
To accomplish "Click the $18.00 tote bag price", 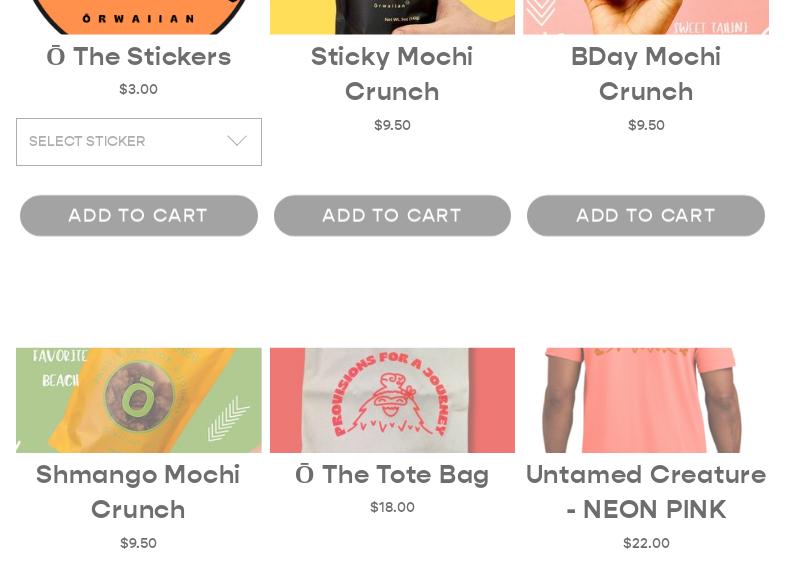I will tap(392, 508).
